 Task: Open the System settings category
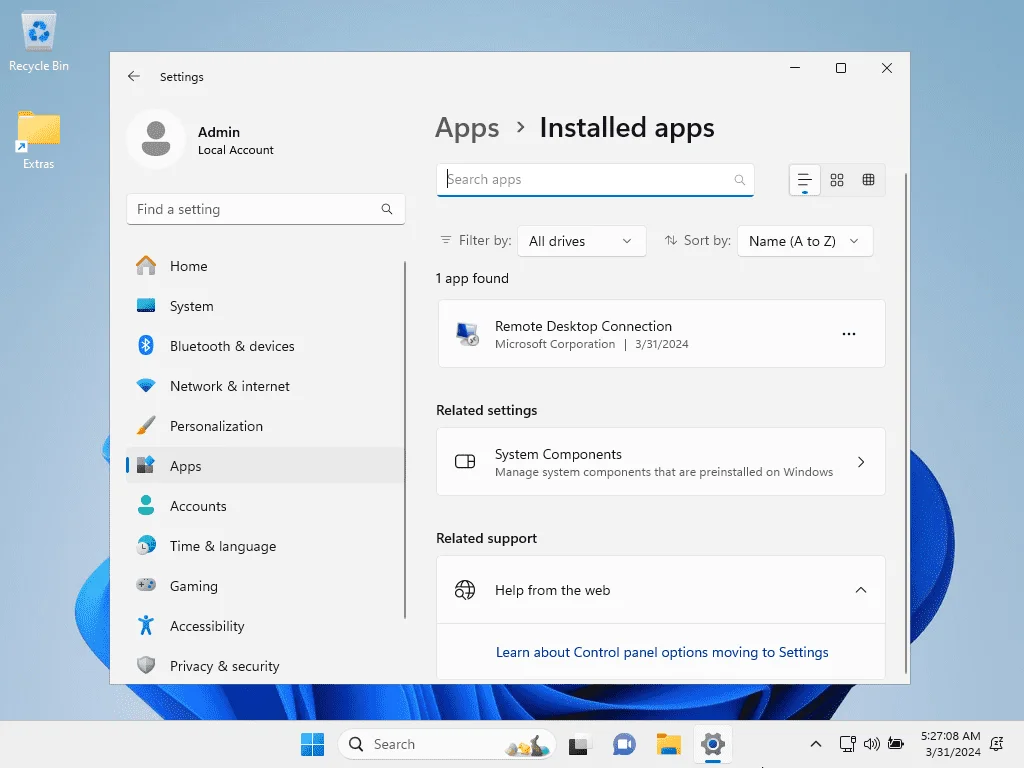(x=265, y=306)
